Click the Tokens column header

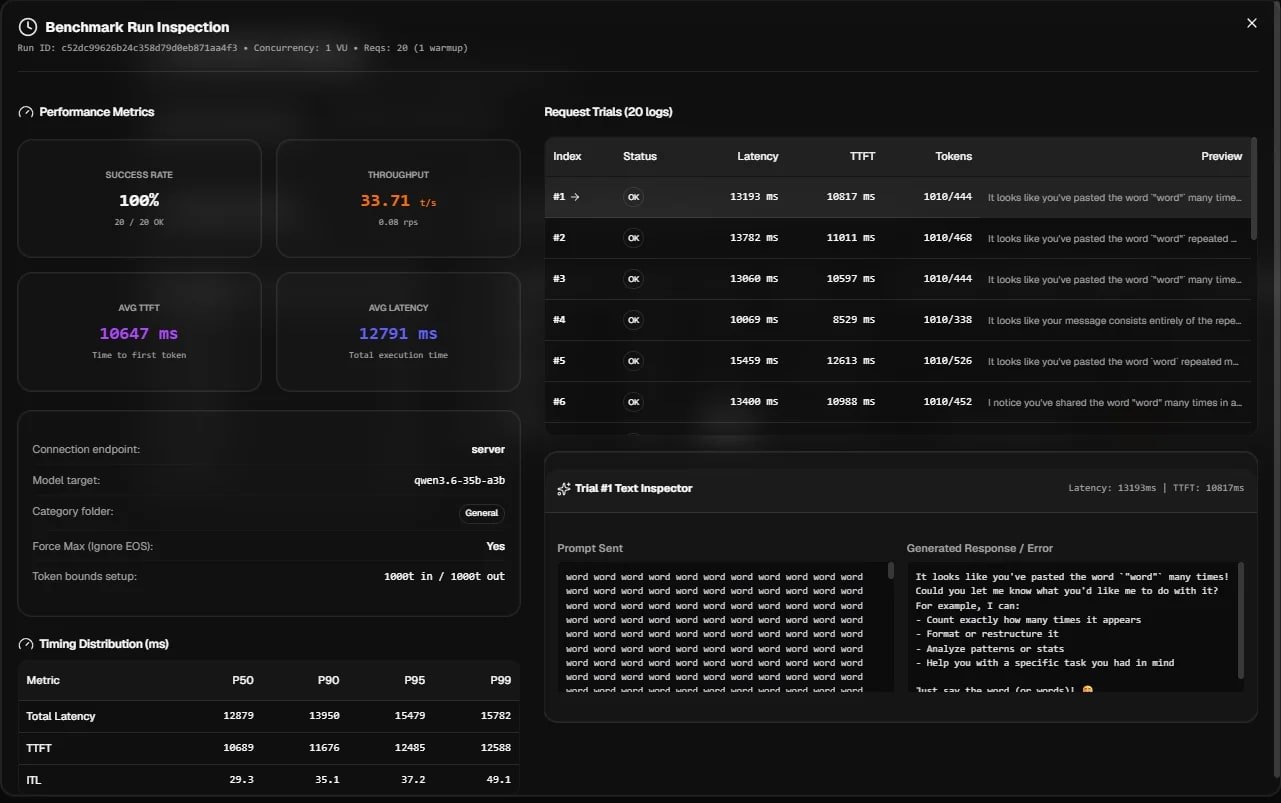(953, 156)
